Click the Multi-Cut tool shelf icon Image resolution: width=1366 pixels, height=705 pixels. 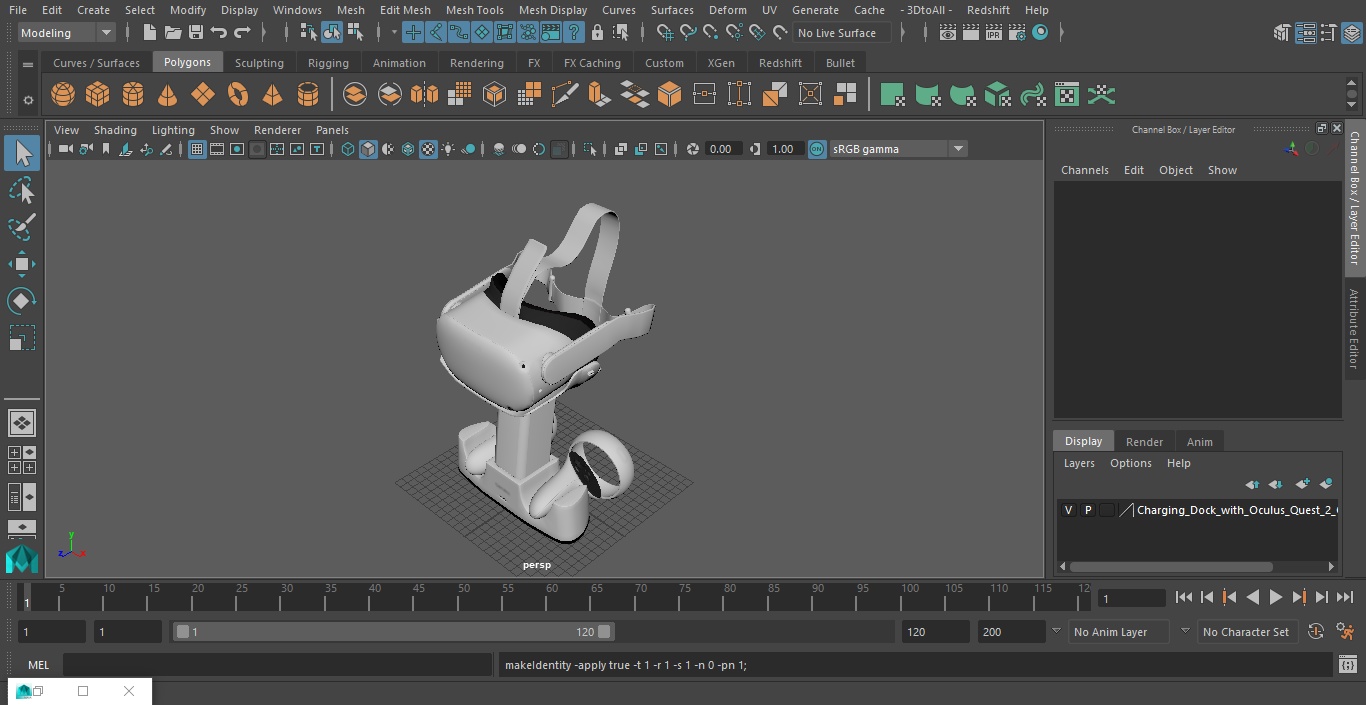click(x=565, y=95)
